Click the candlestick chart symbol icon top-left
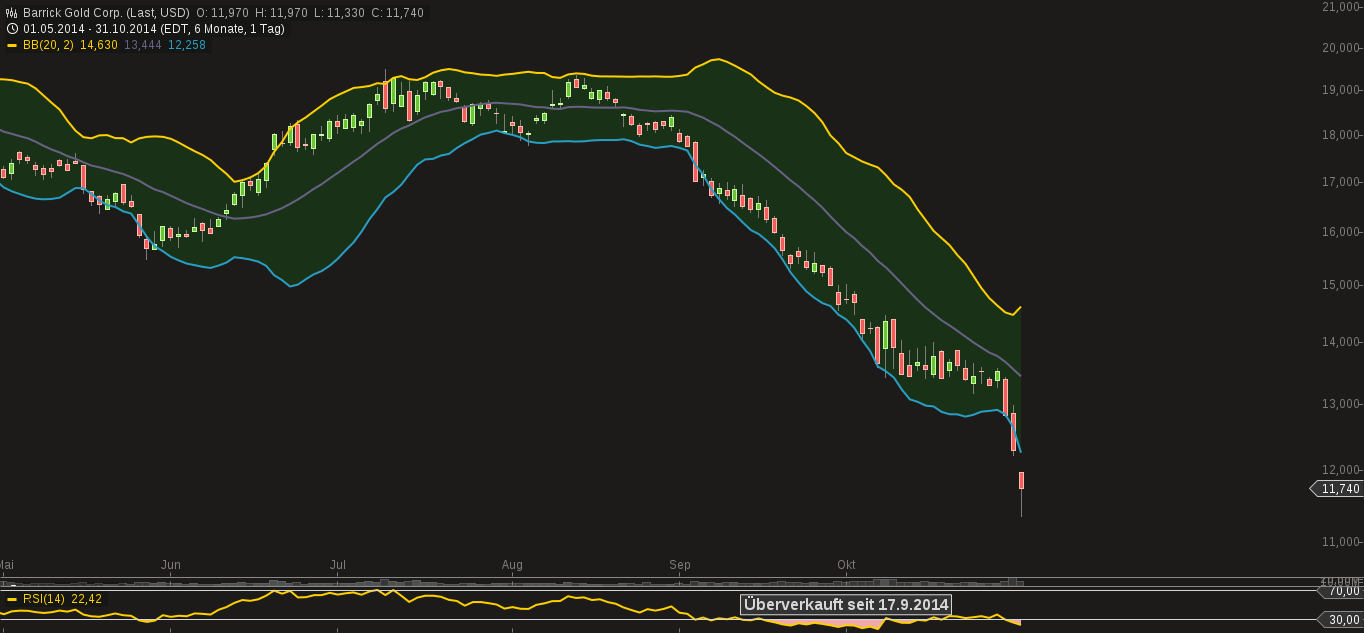Viewport: 1364px width, 633px height. point(11,12)
